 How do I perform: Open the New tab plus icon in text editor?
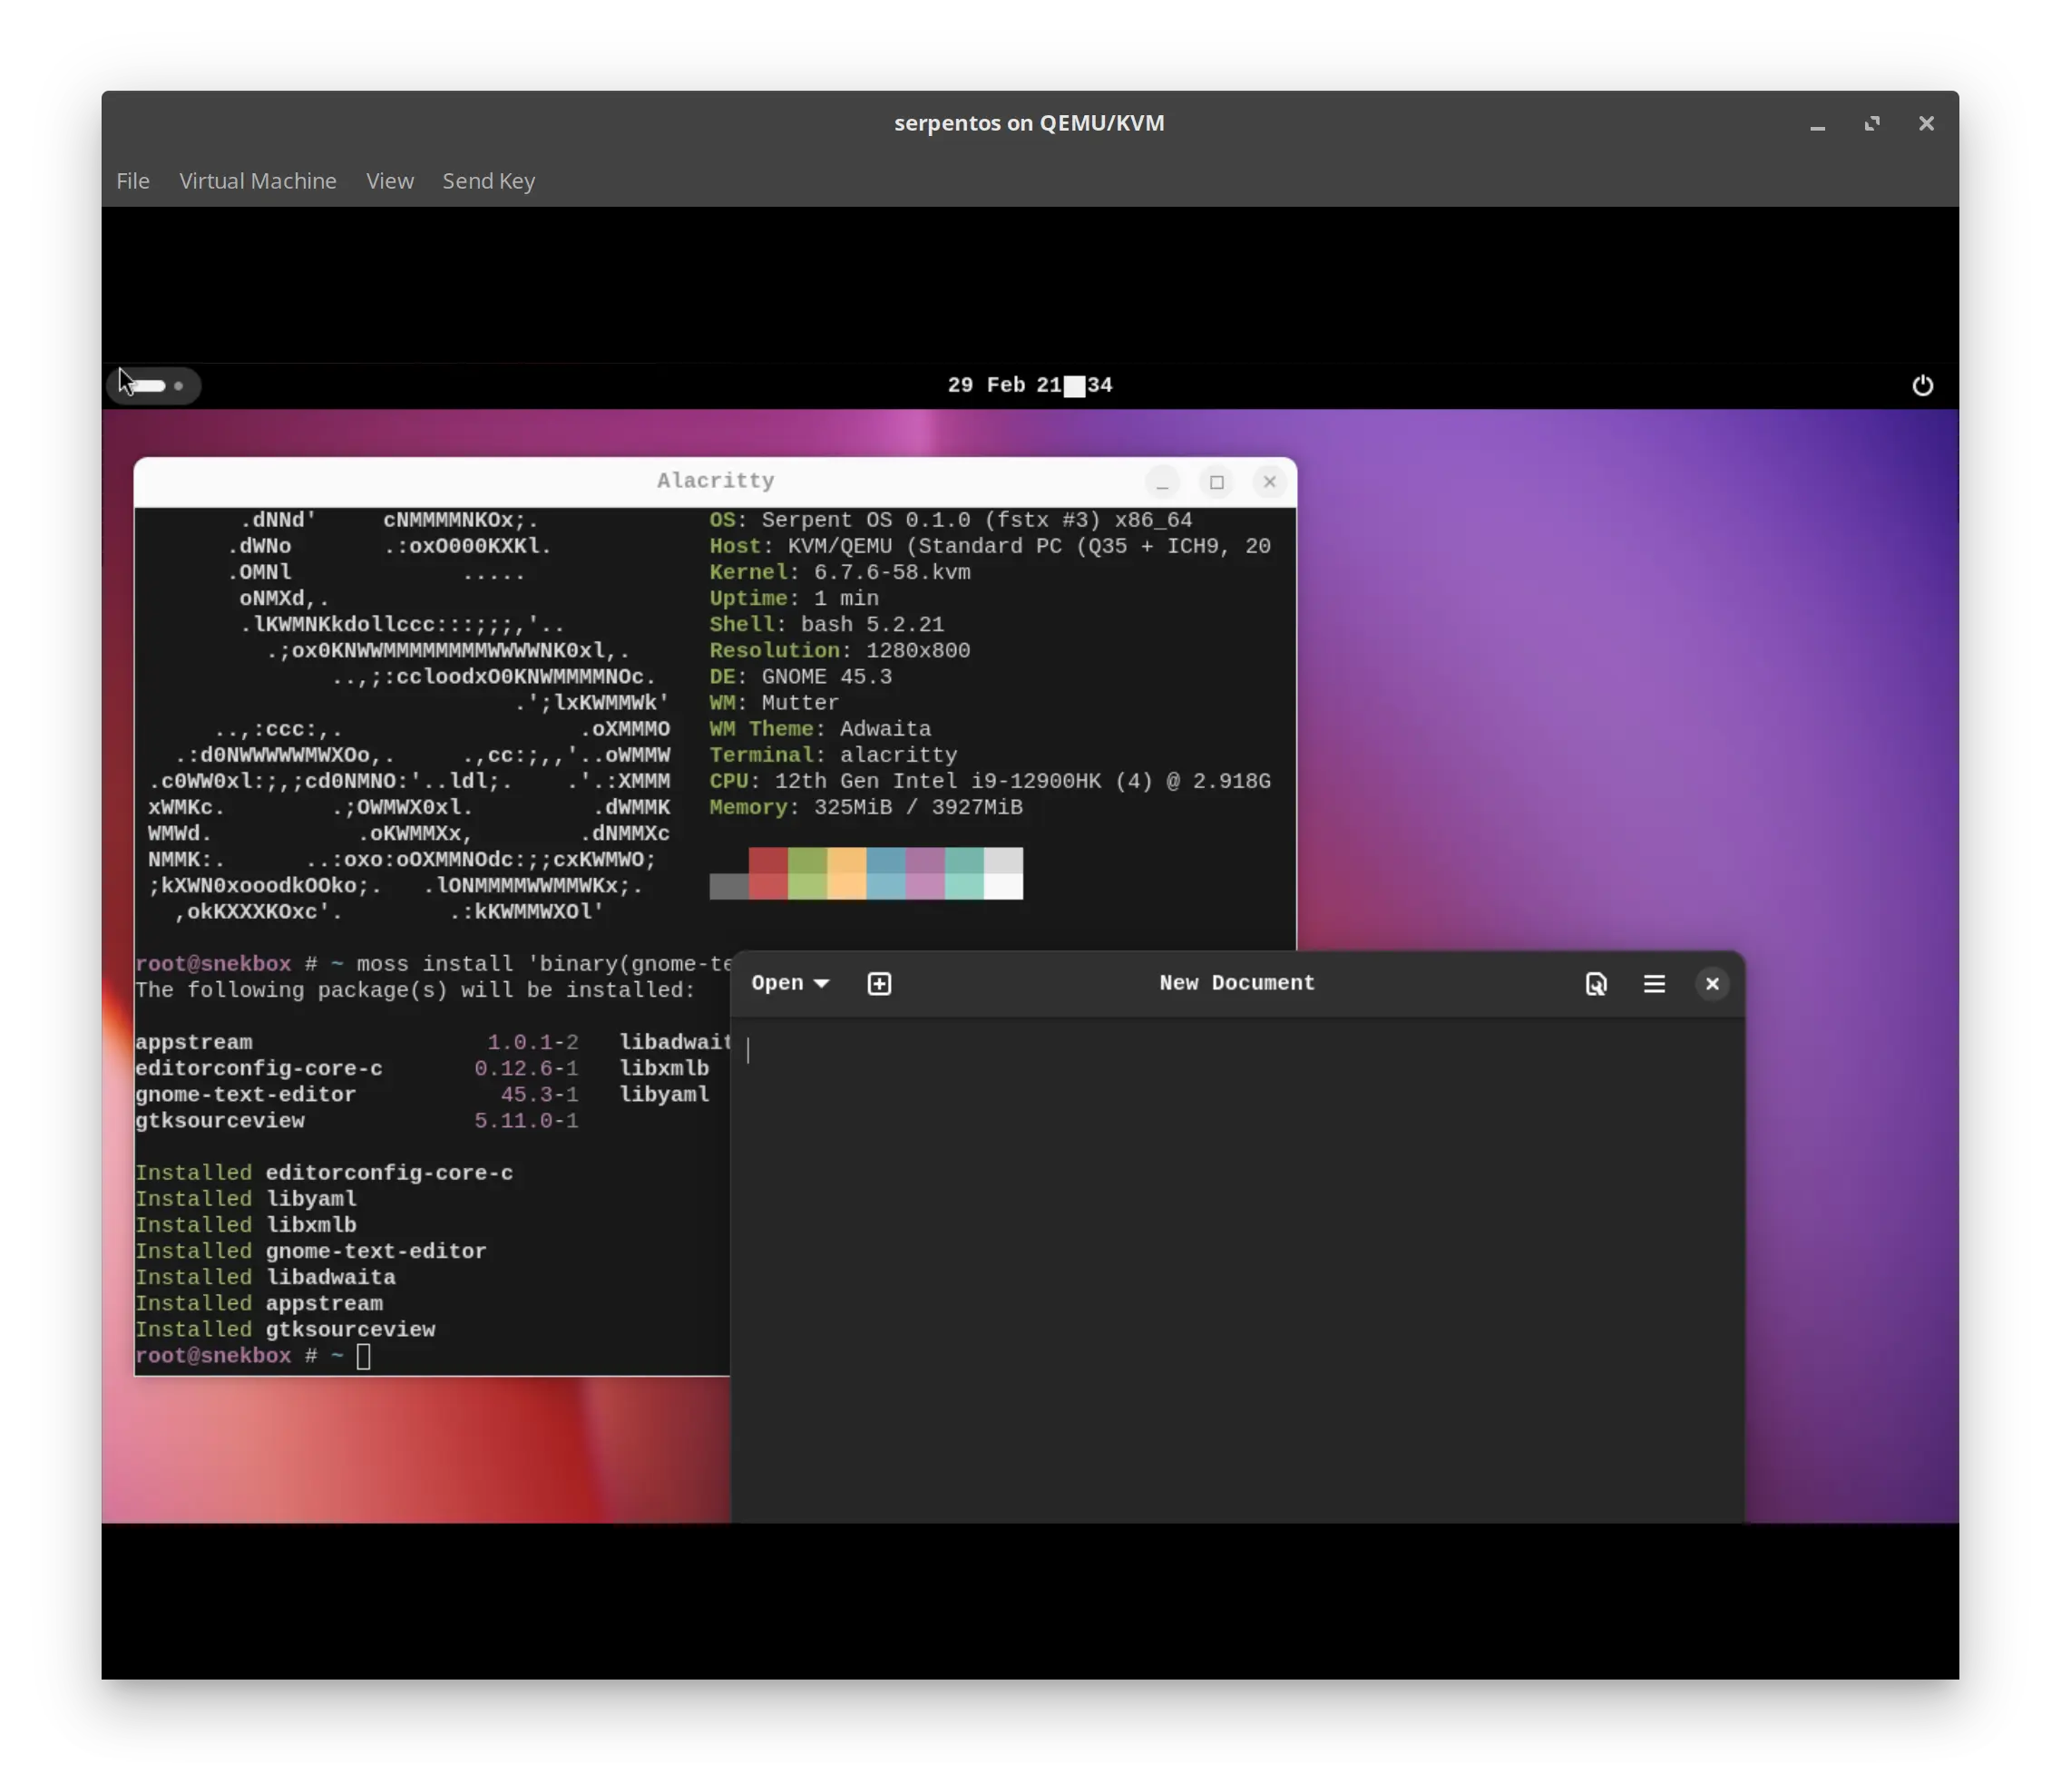pos(879,984)
